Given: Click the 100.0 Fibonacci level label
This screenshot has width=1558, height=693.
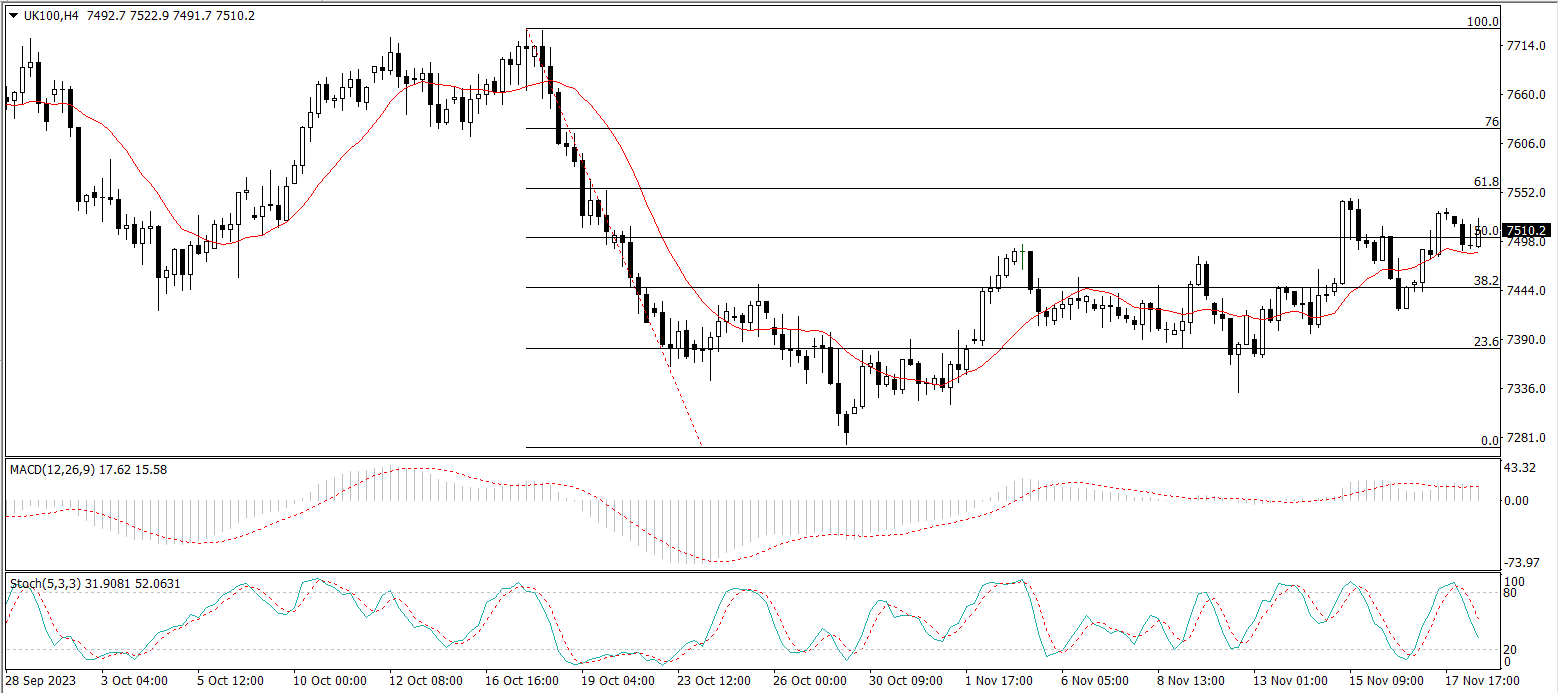Looking at the screenshot, I should click(1482, 22).
